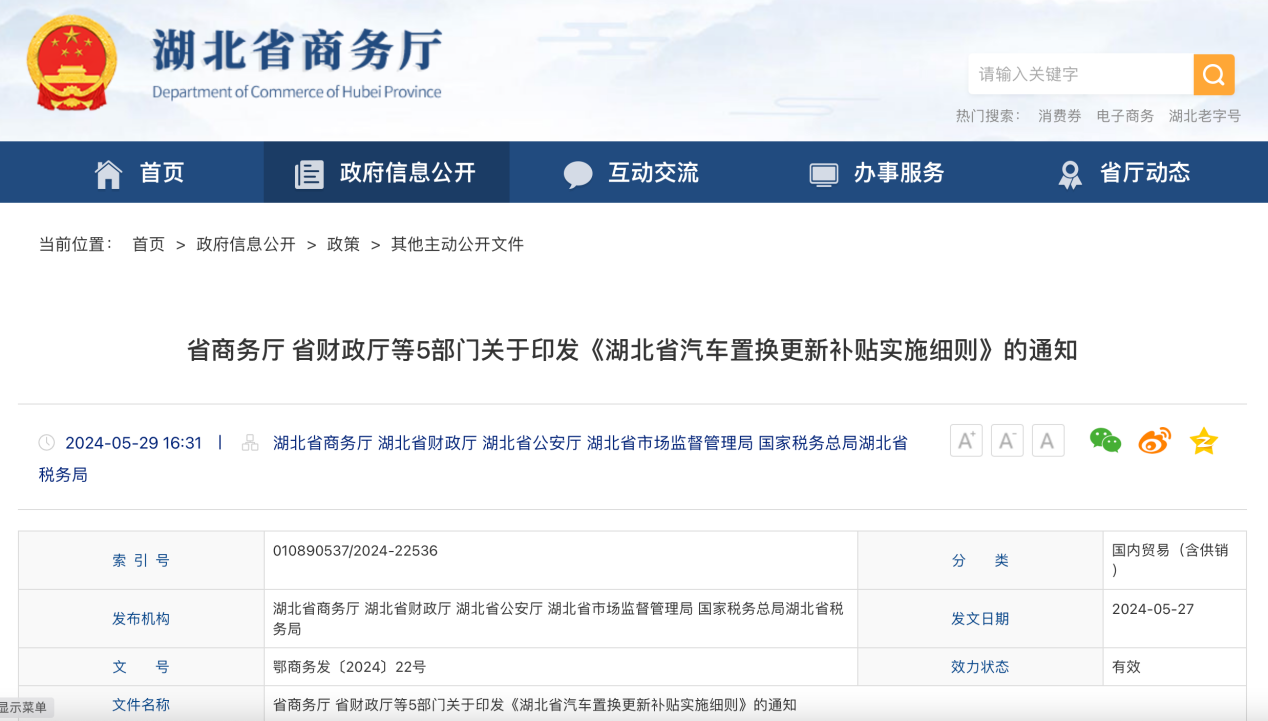This screenshot has width=1268, height=721.
Task: Open the 电子商务 hot search link
Action: (1126, 115)
